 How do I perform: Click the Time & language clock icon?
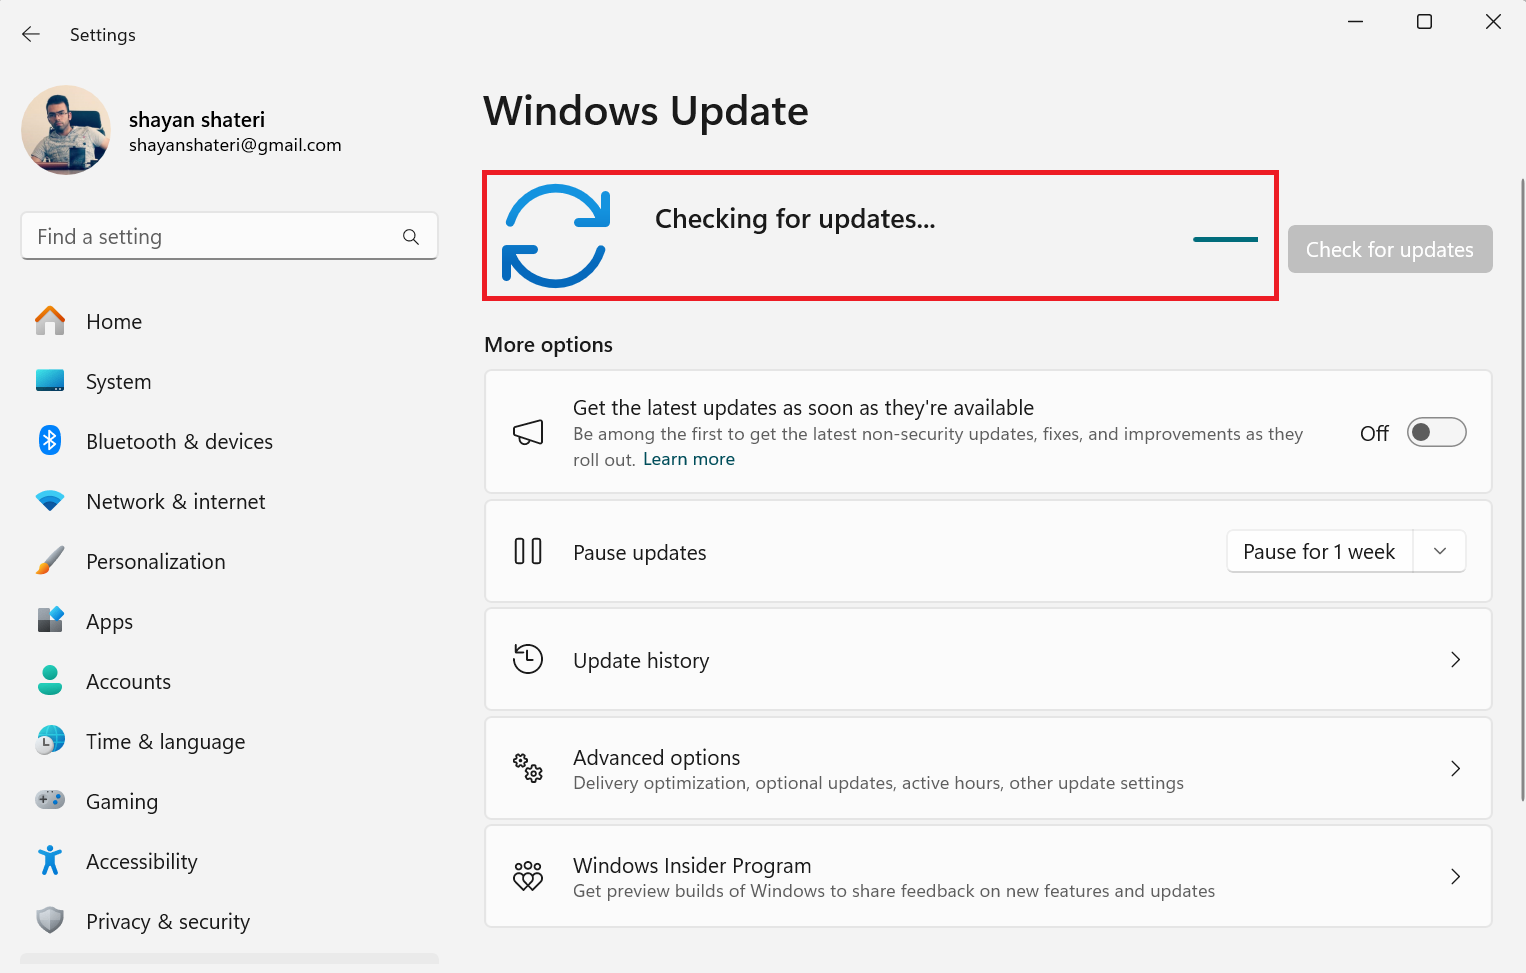50,741
